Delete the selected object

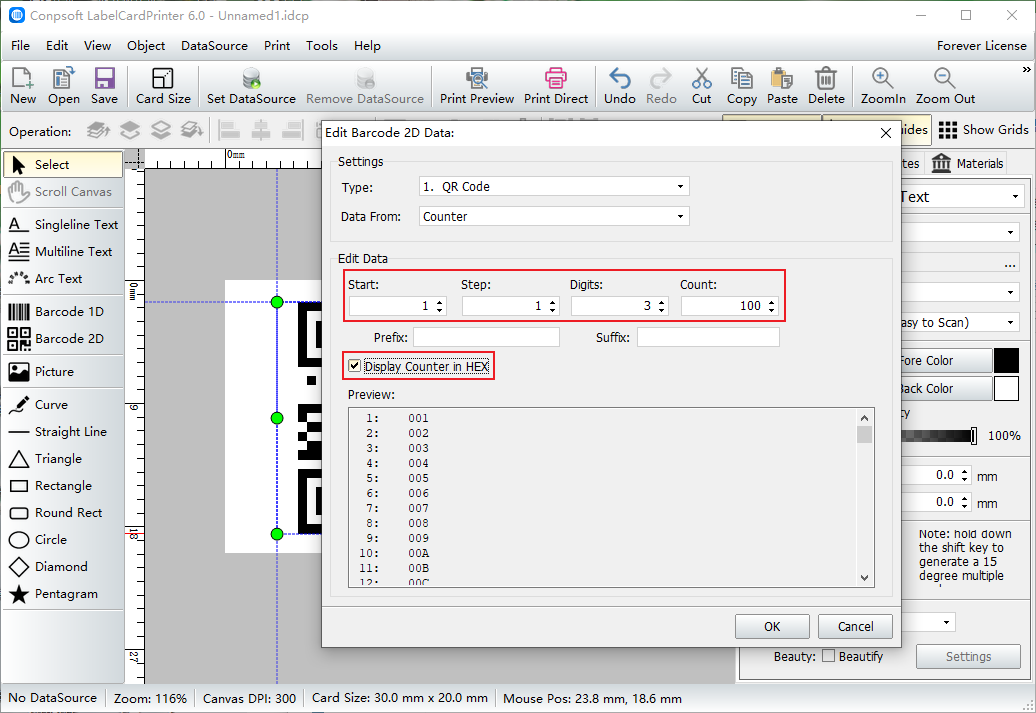(826, 86)
